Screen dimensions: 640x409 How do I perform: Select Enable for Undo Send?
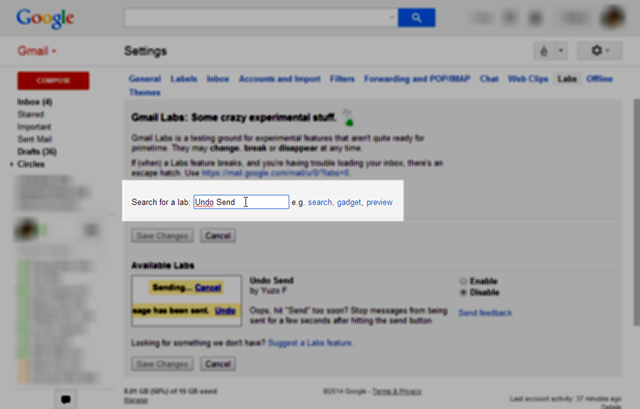[x=463, y=281]
